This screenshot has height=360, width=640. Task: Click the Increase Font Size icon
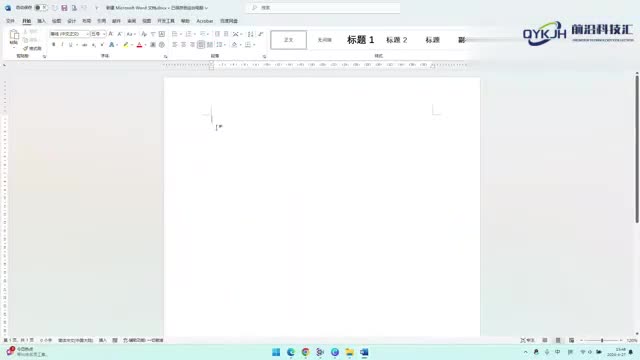point(111,34)
